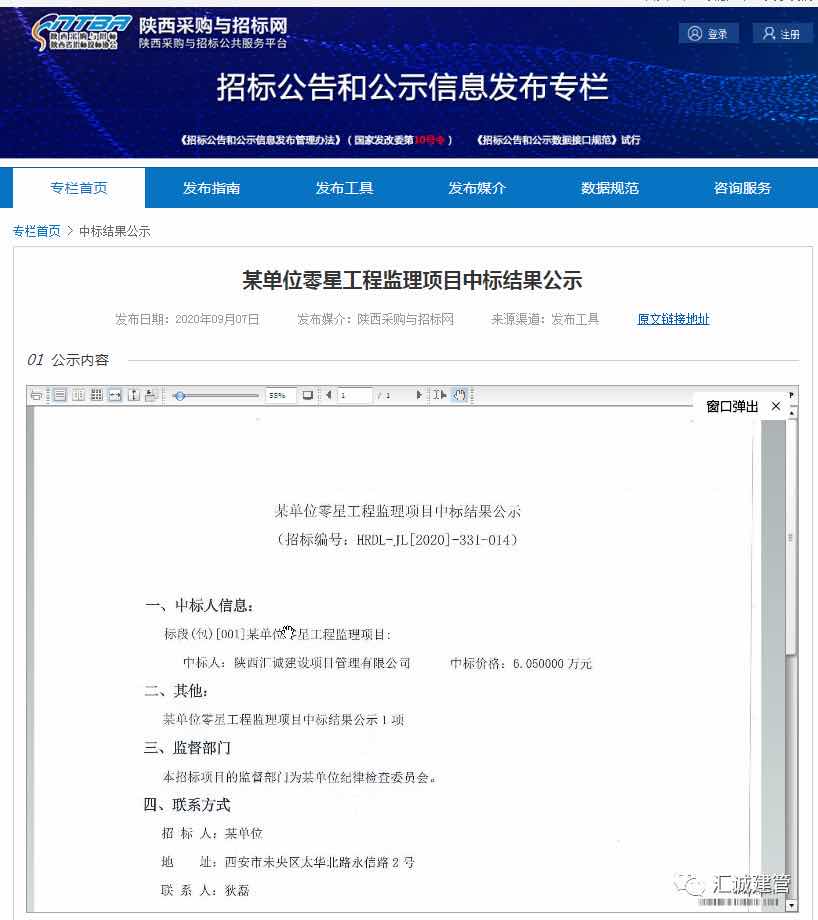
Task: Click the print icon in the PDF toolbar
Action: (36, 395)
